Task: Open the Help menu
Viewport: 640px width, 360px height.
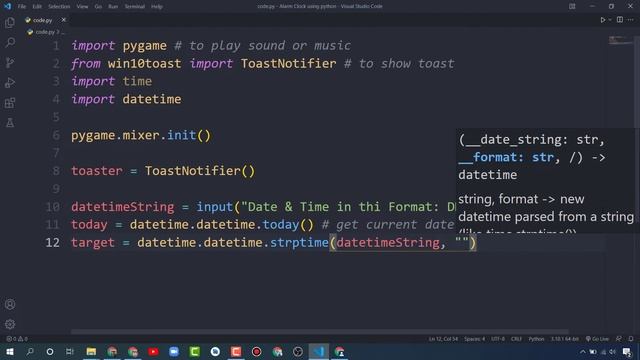Action: point(157,7)
